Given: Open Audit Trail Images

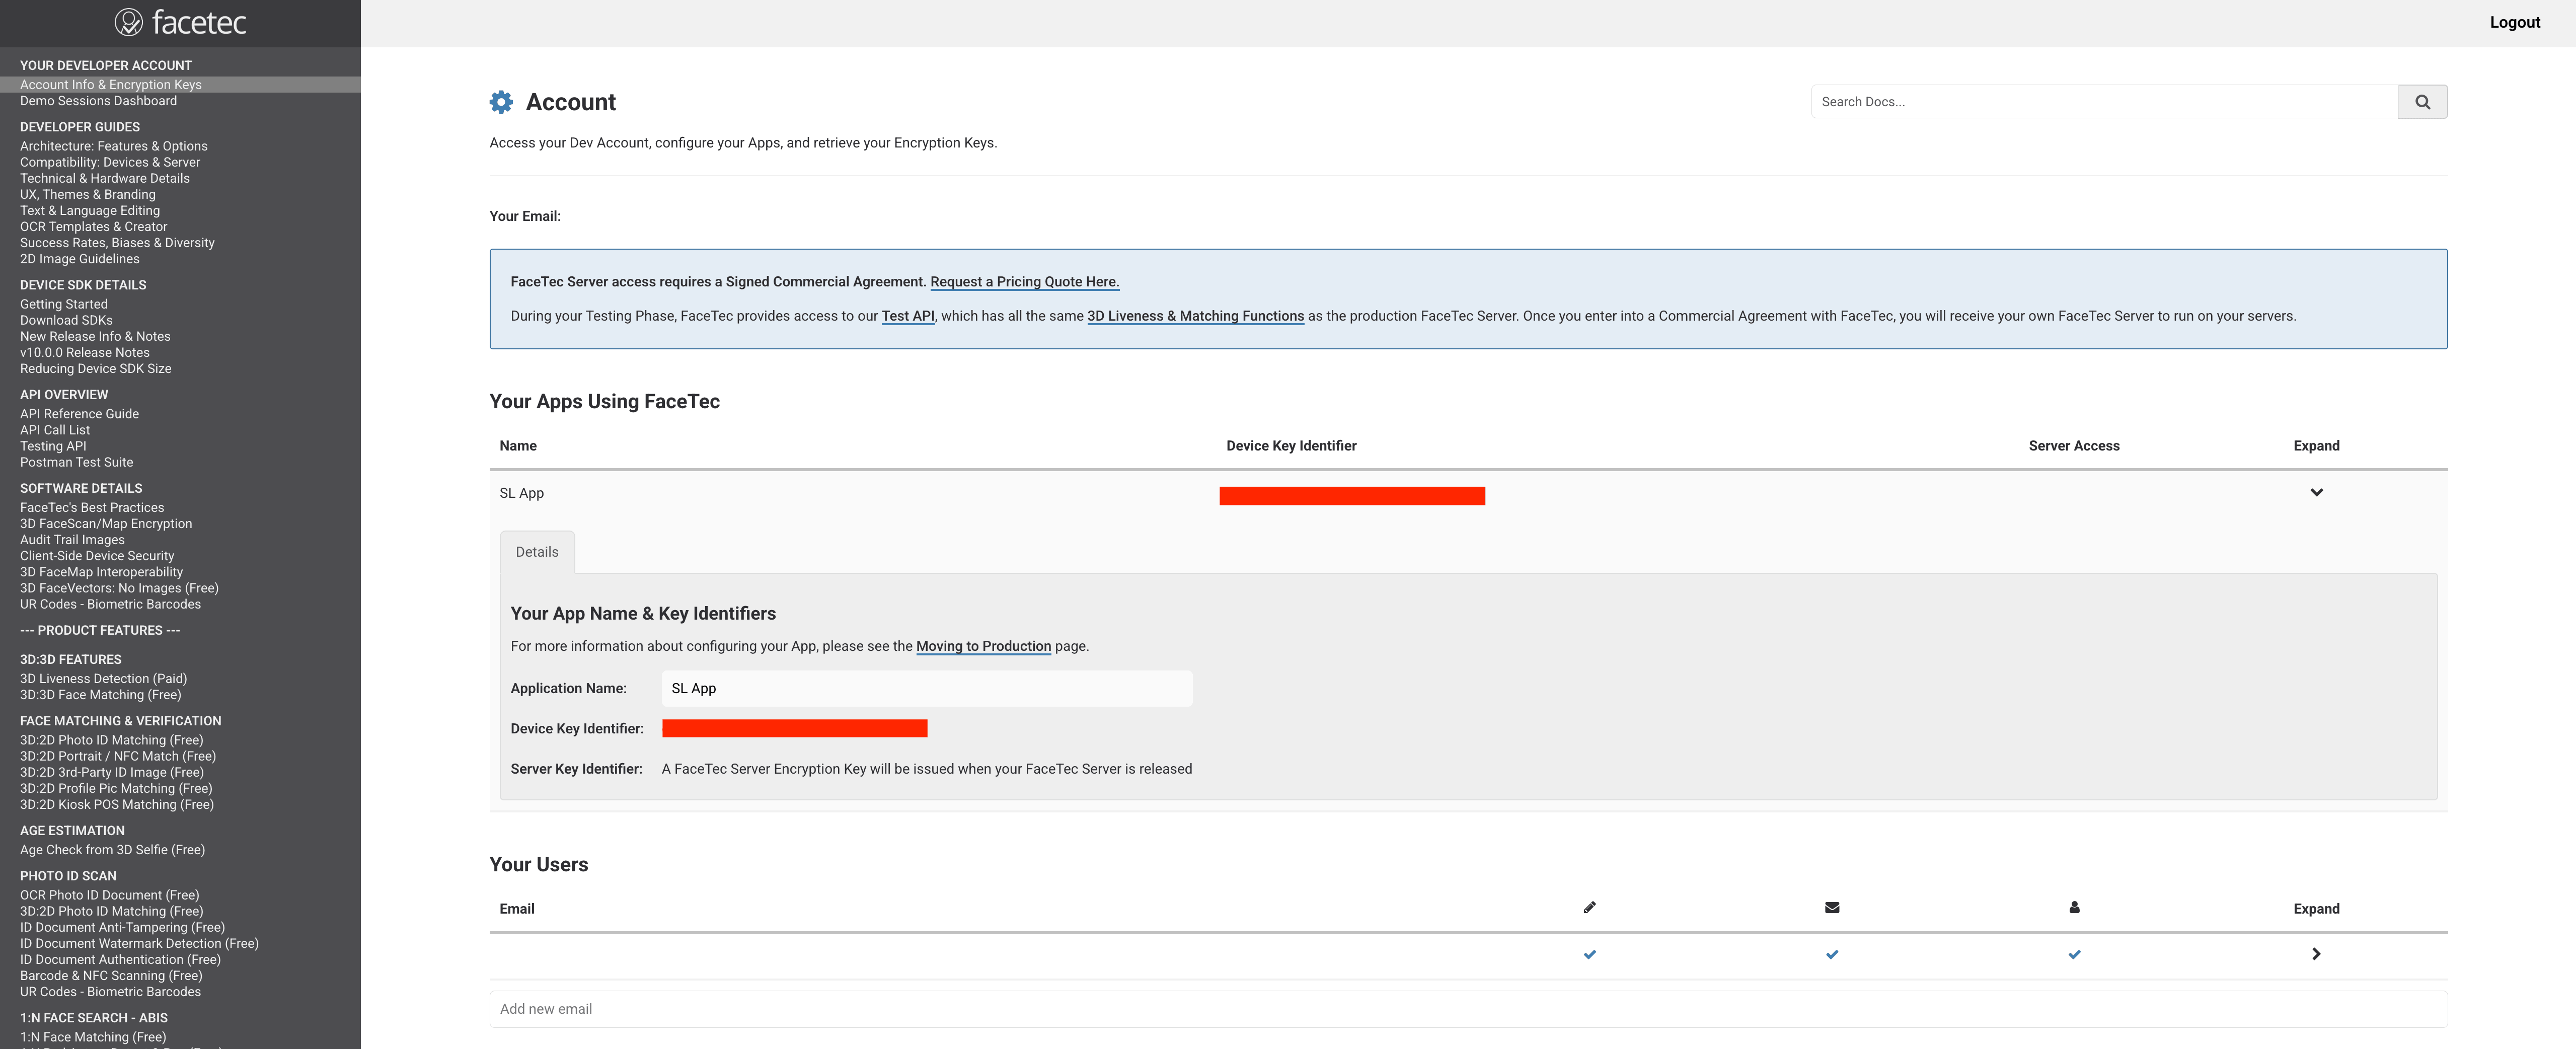Looking at the screenshot, I should (72, 540).
